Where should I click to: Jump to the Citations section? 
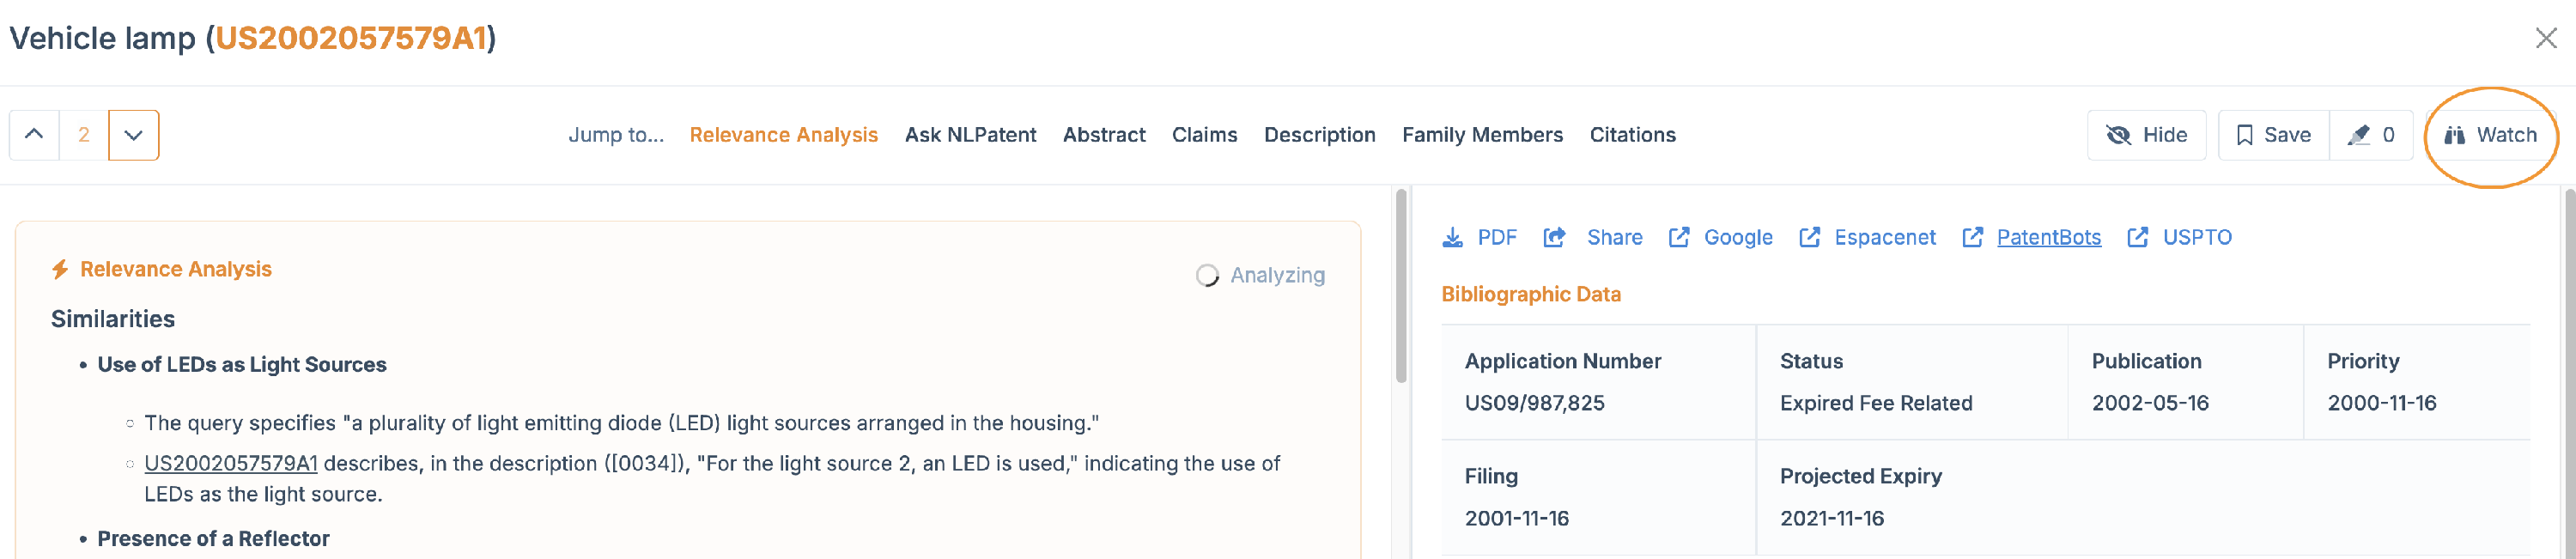1632,135
